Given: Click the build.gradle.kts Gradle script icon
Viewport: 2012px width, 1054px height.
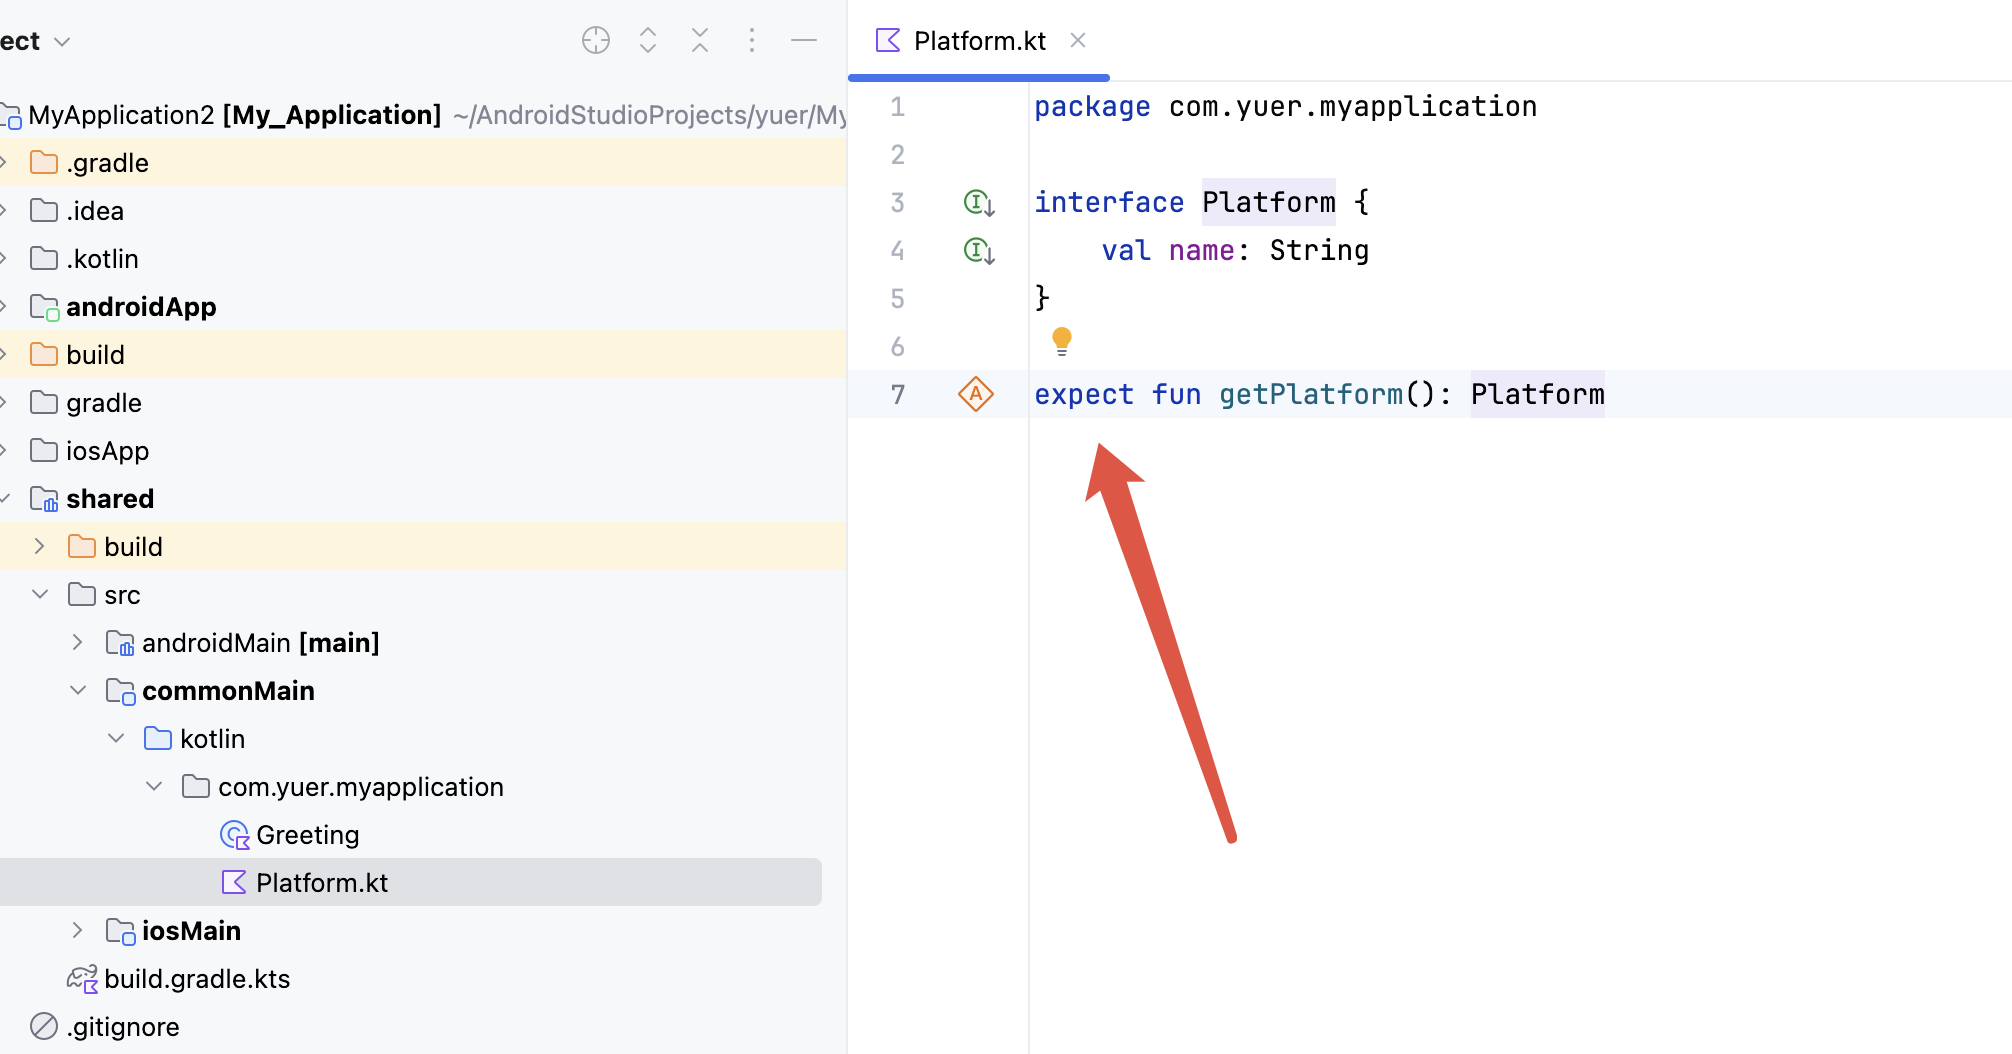Looking at the screenshot, I should [x=82, y=978].
